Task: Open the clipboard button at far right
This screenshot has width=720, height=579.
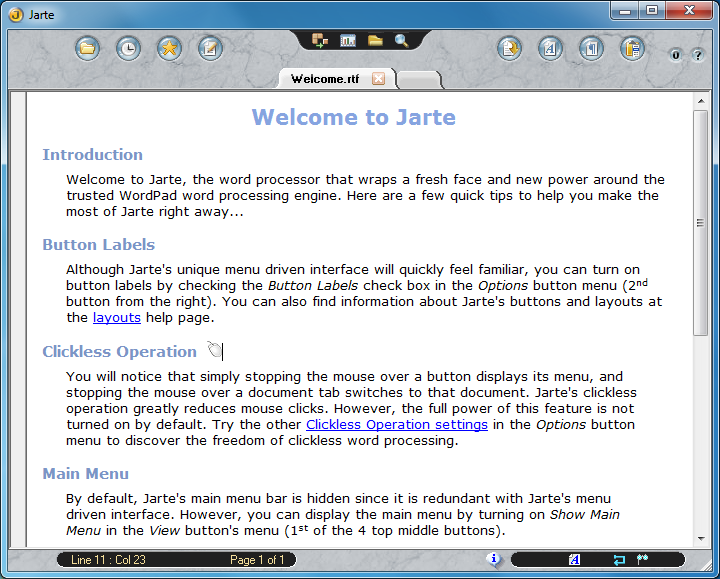Action: pos(632,48)
